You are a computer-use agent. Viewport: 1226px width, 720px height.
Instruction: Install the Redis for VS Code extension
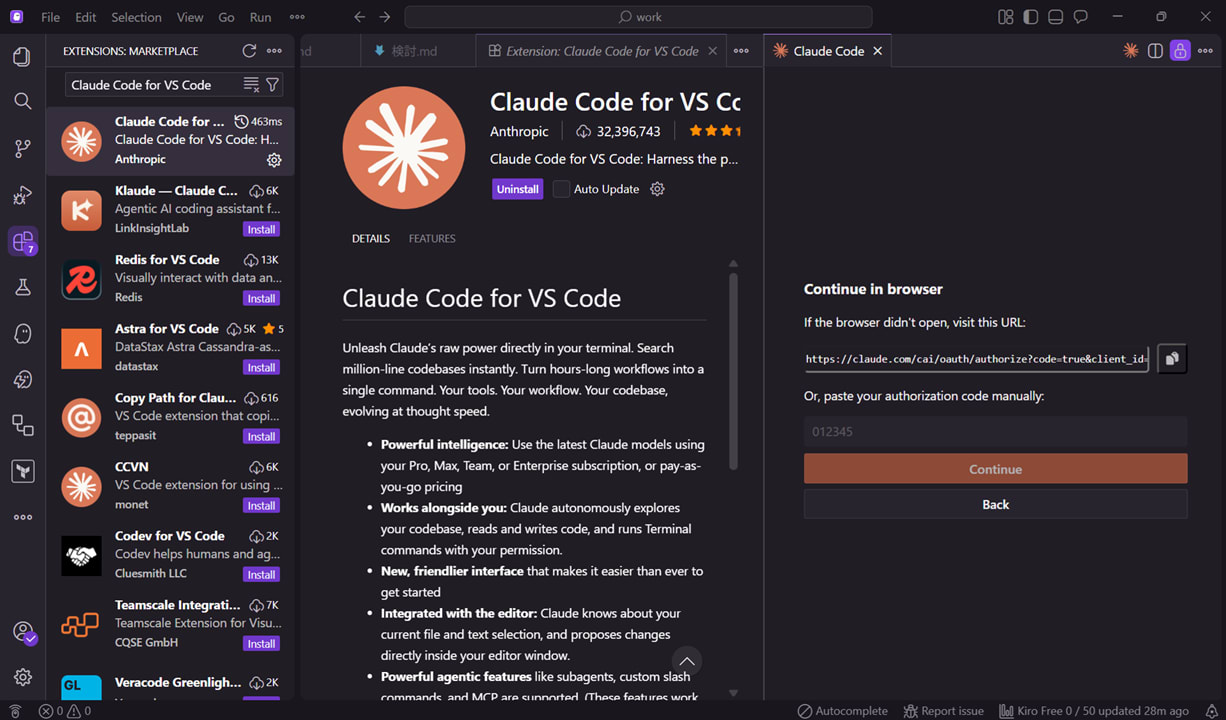(261, 298)
